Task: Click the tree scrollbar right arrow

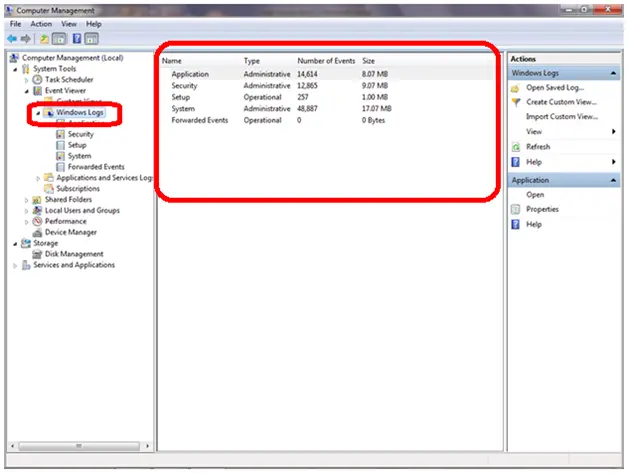Action: pos(147,446)
